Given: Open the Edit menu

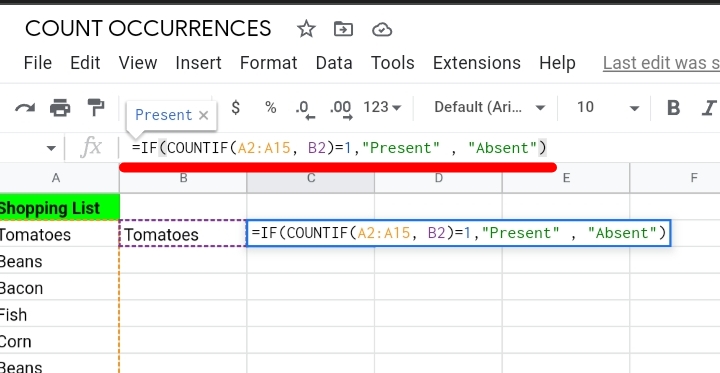Looking at the screenshot, I should click(85, 63).
